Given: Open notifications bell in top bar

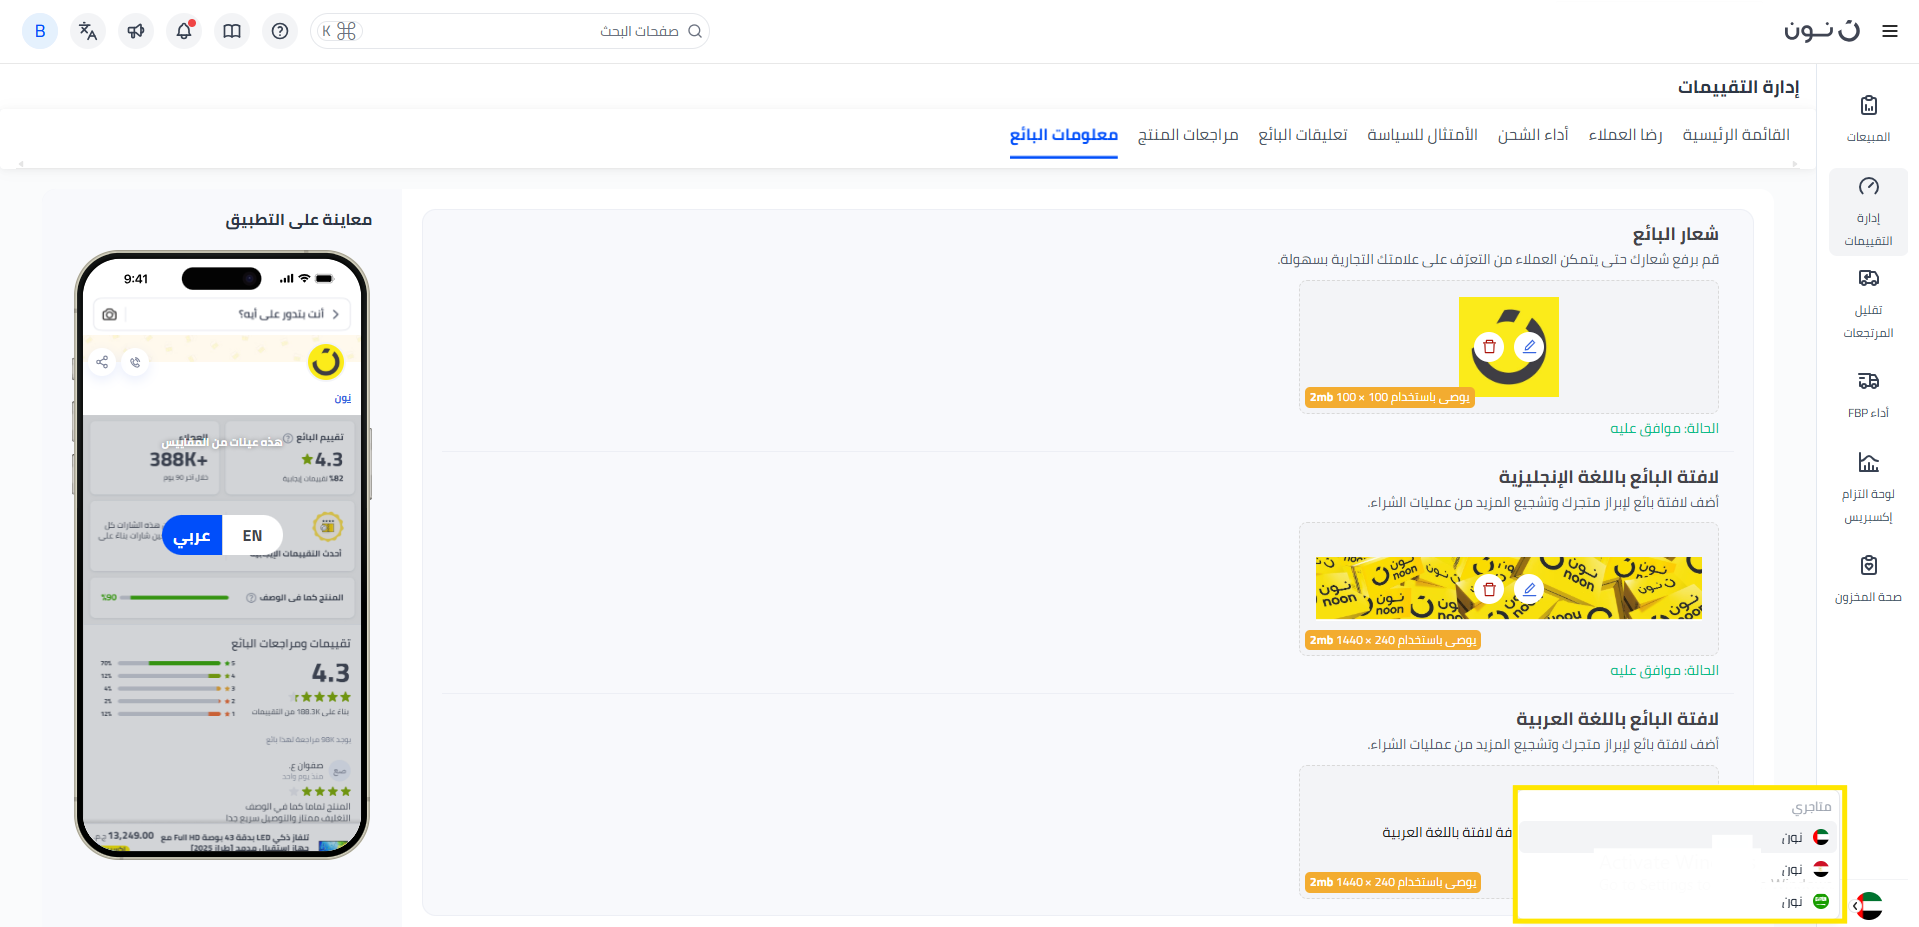Looking at the screenshot, I should [184, 31].
